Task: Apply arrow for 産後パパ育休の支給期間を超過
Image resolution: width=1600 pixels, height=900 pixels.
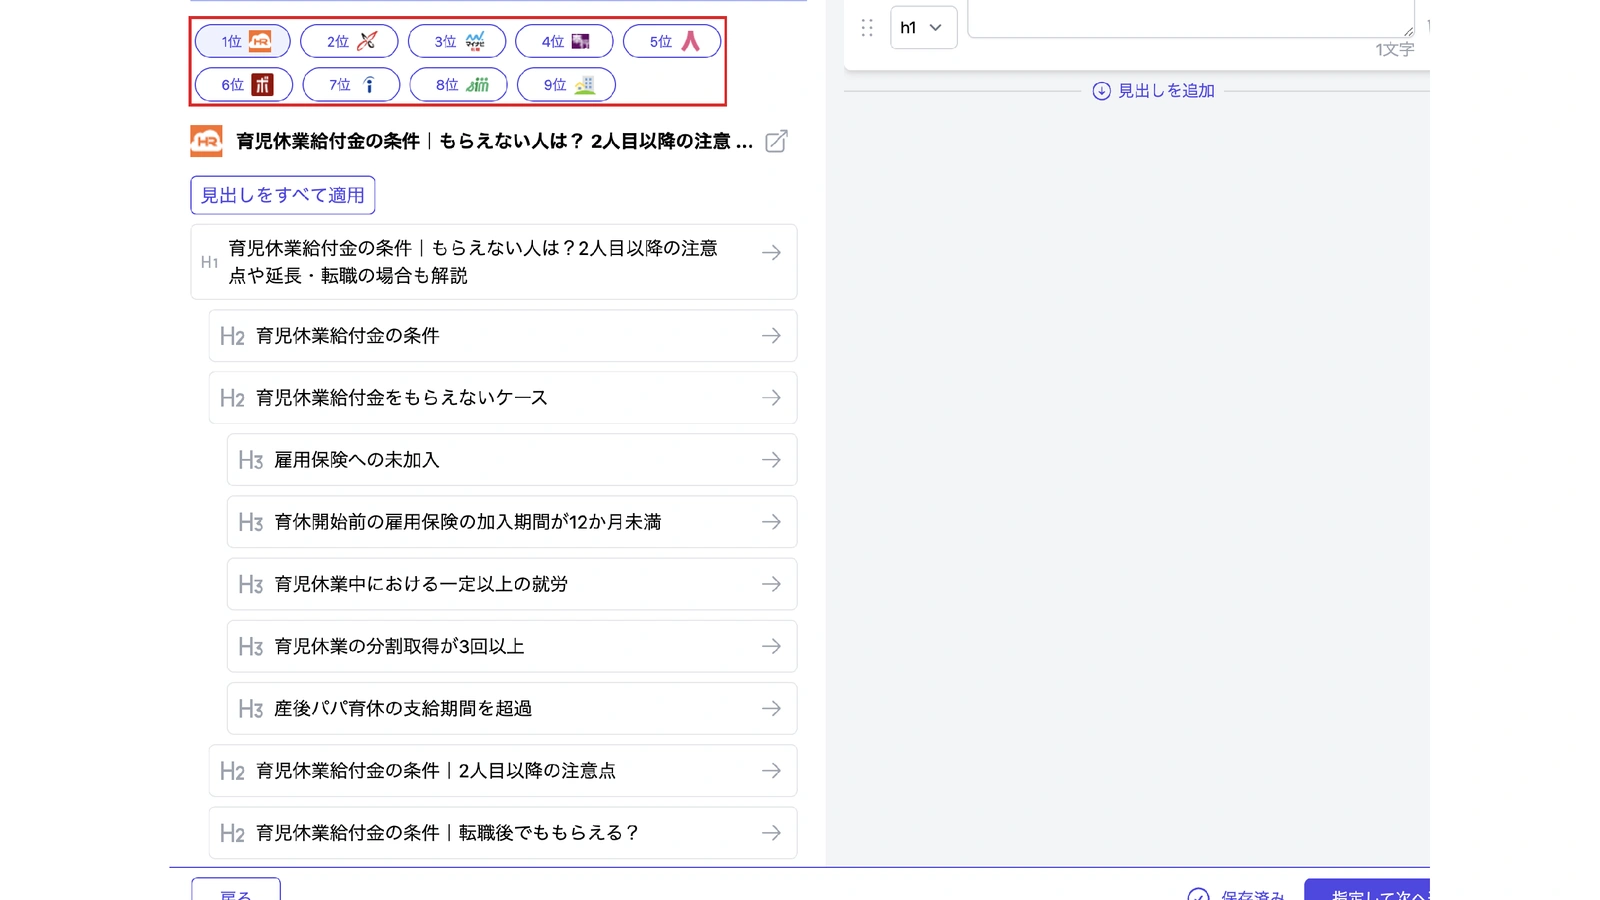Action: (x=771, y=708)
